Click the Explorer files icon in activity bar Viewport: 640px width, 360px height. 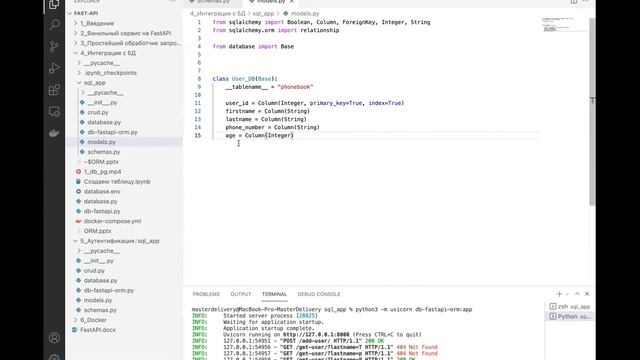tap(54, 4)
